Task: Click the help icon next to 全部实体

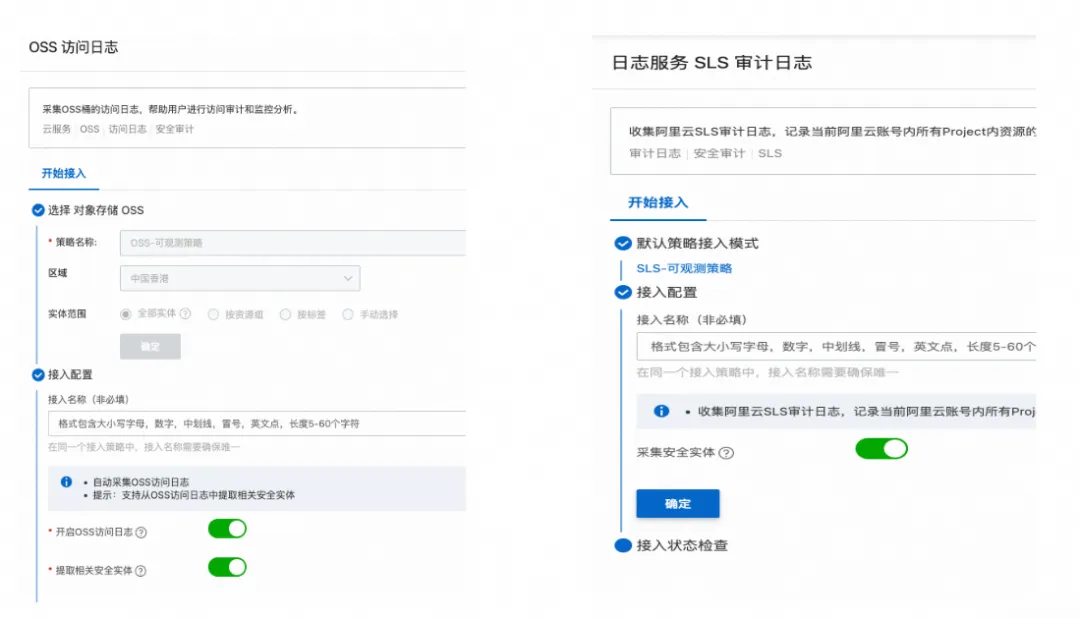Action: (x=185, y=313)
